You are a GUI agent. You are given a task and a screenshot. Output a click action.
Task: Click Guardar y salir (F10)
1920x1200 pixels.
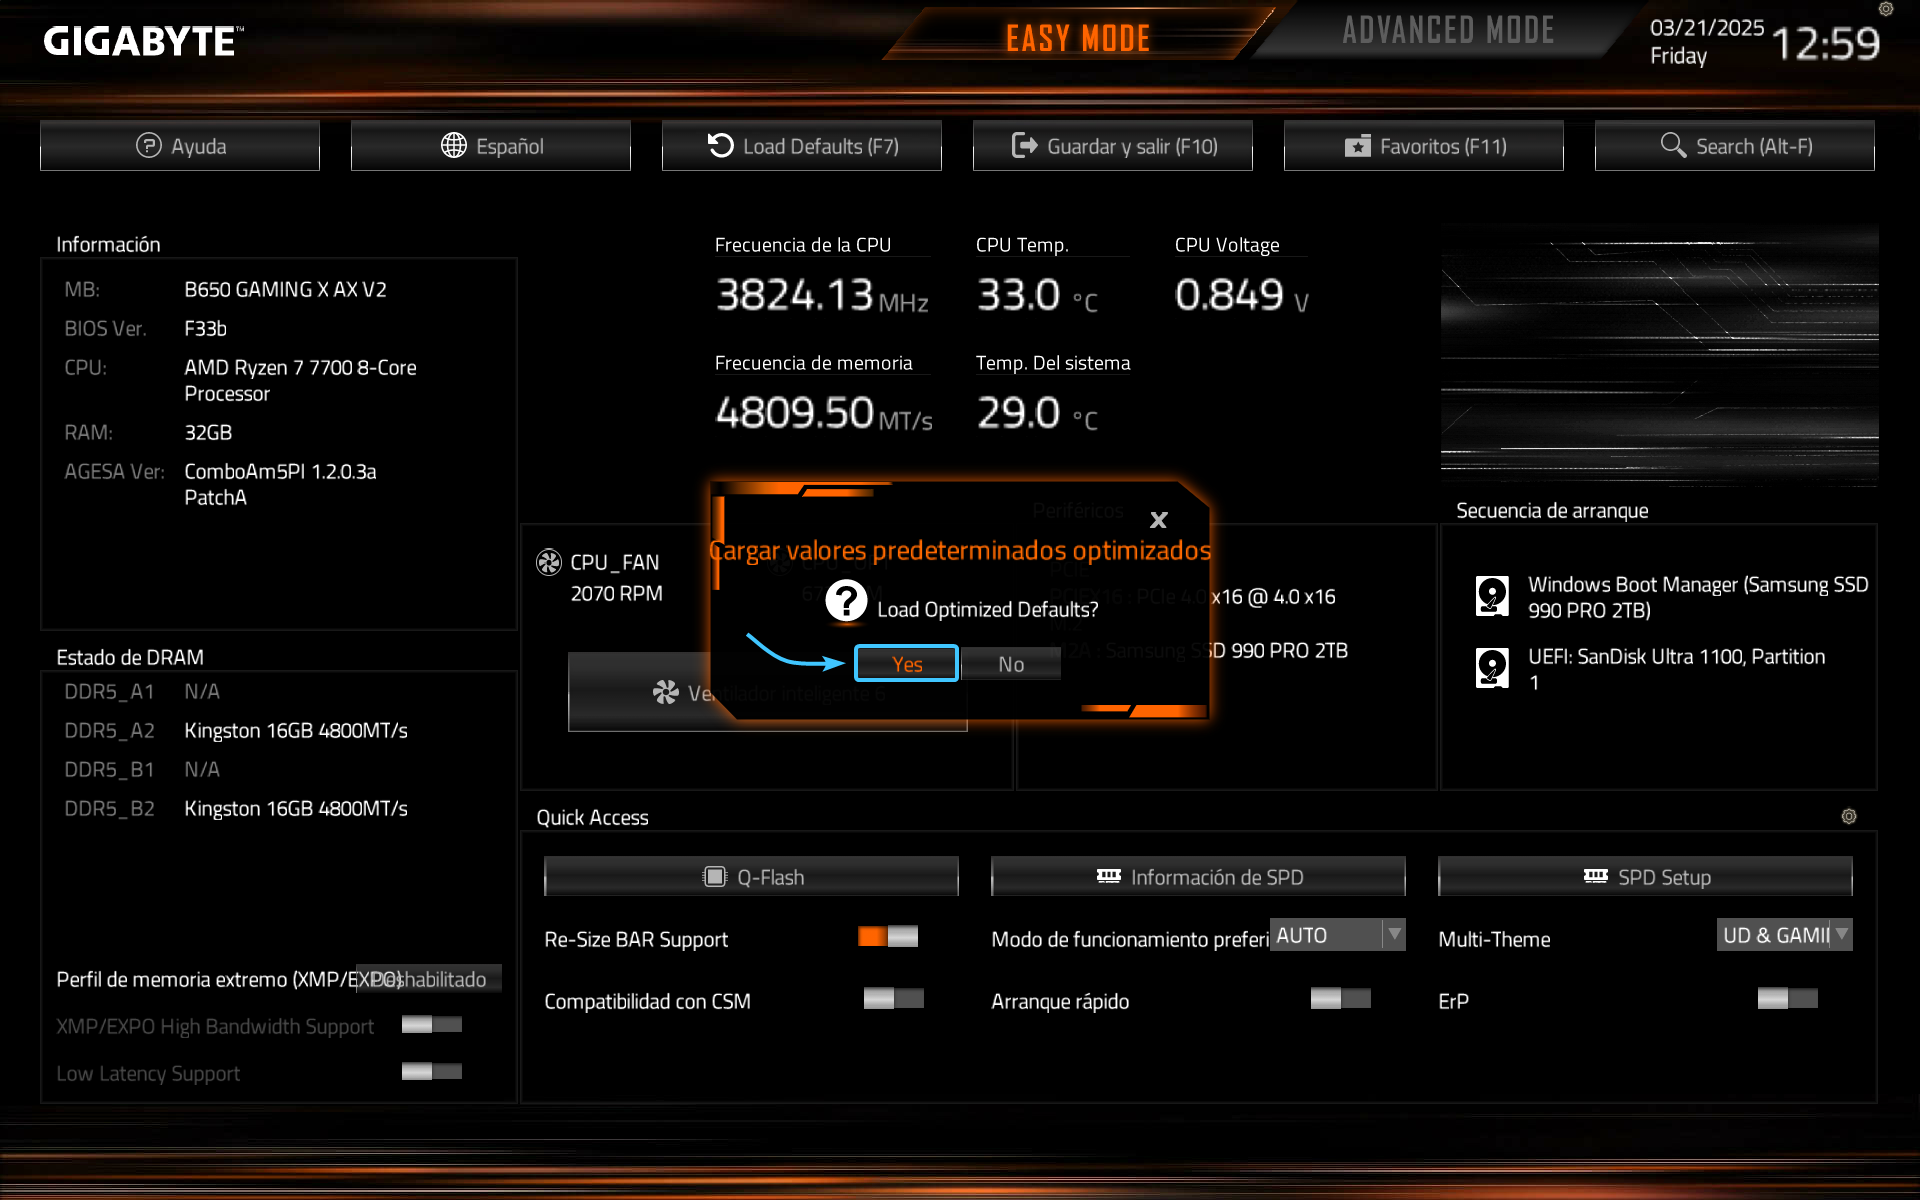[x=1113, y=146]
